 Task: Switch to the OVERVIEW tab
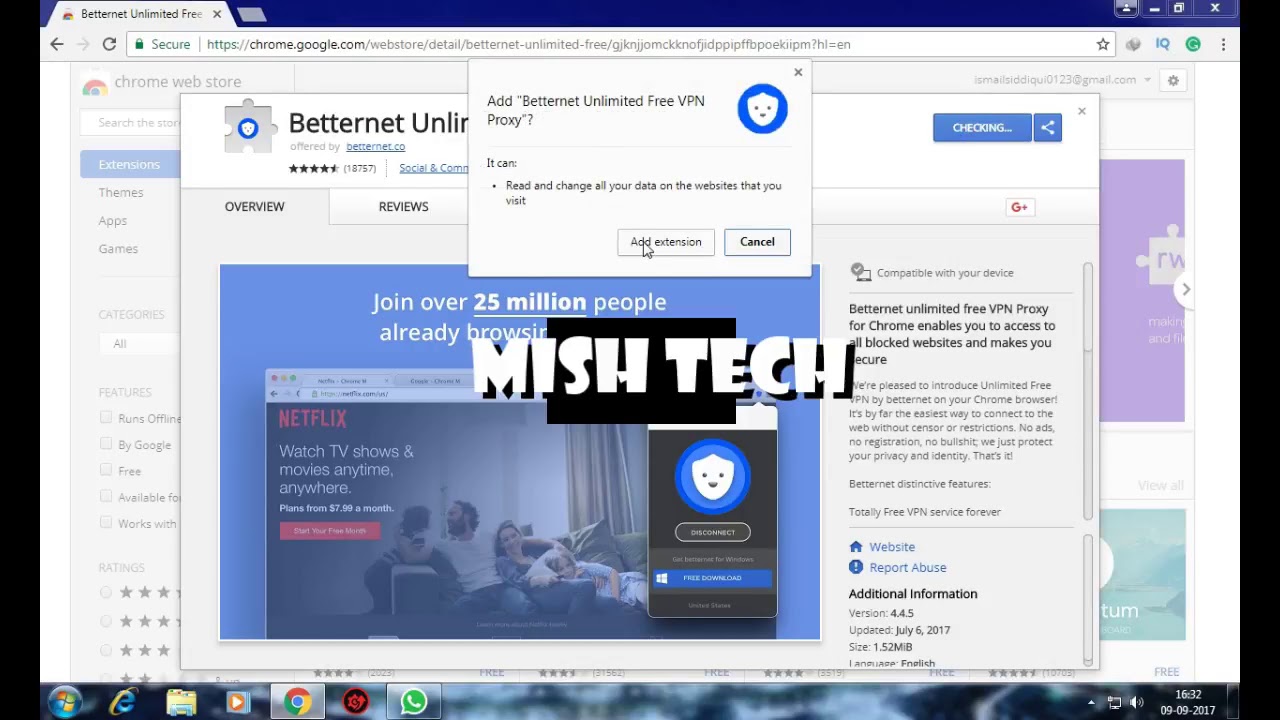click(x=254, y=206)
